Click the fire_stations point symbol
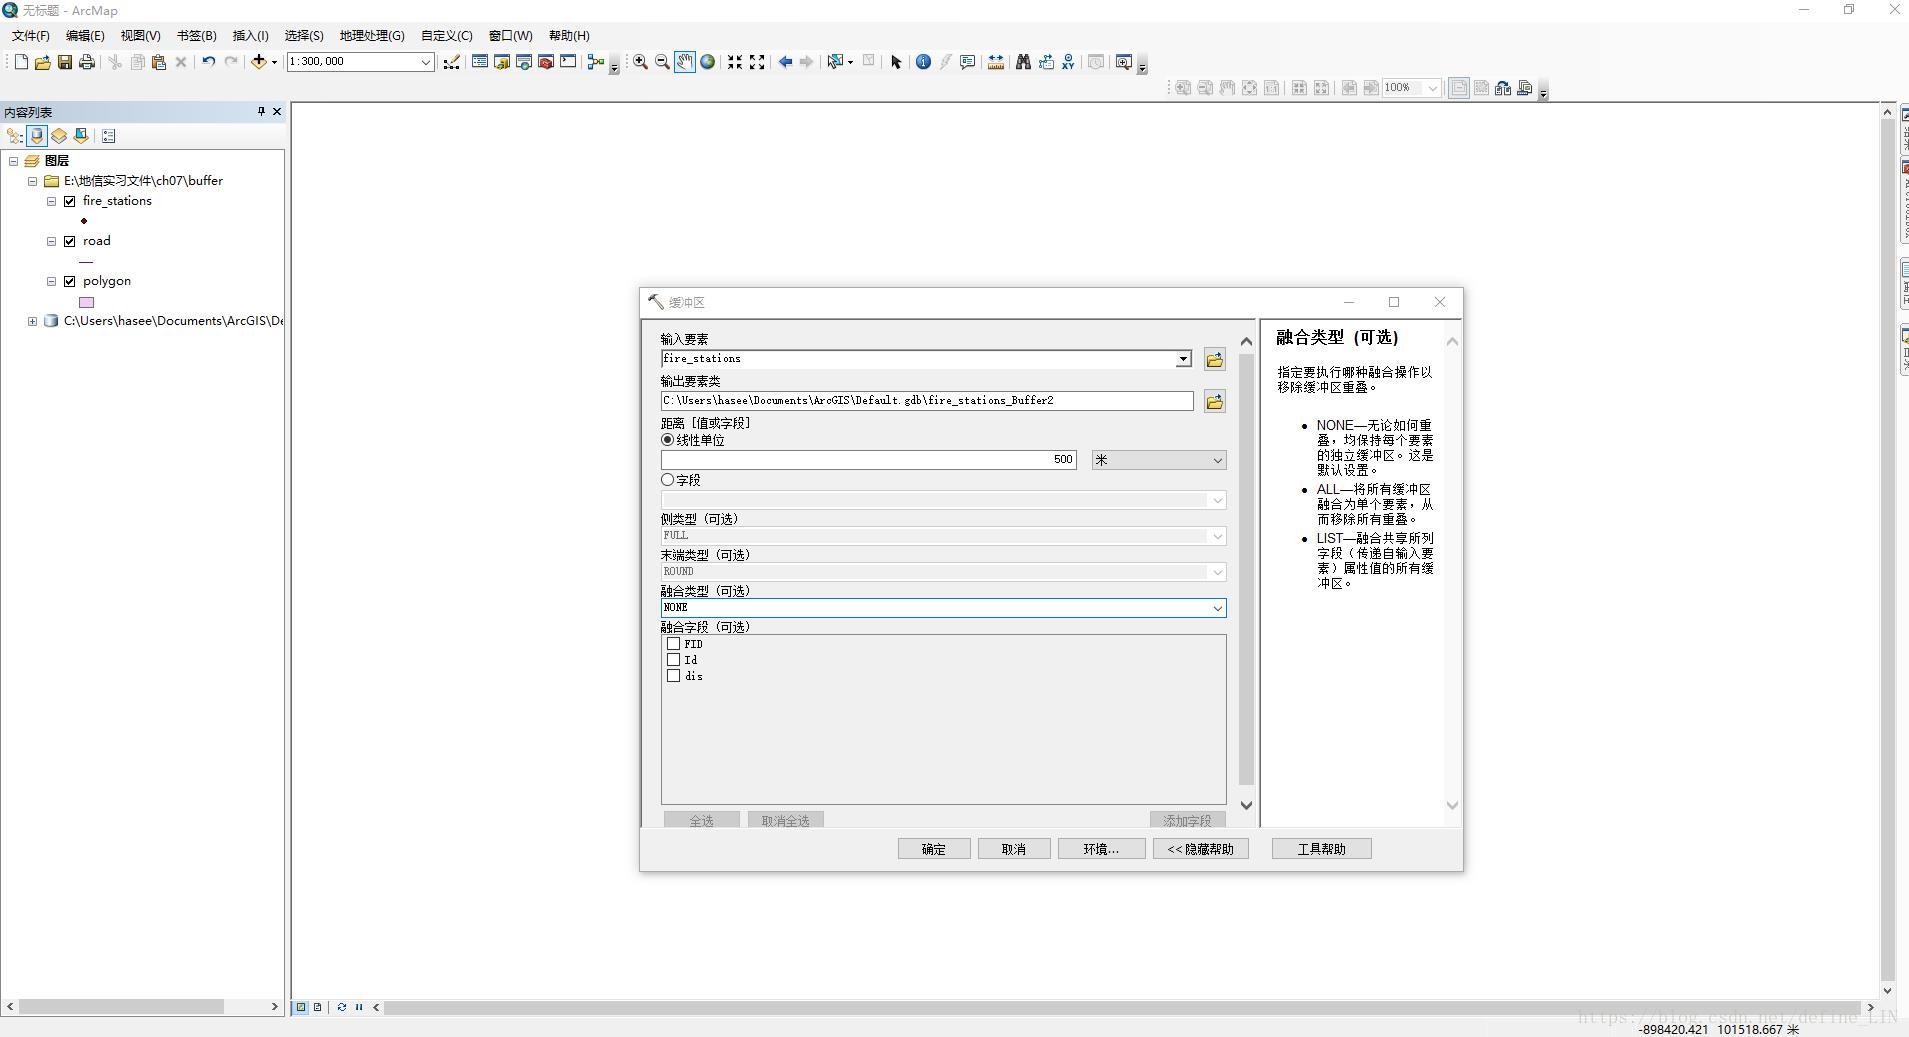The height and width of the screenshot is (1037, 1909). click(x=84, y=221)
